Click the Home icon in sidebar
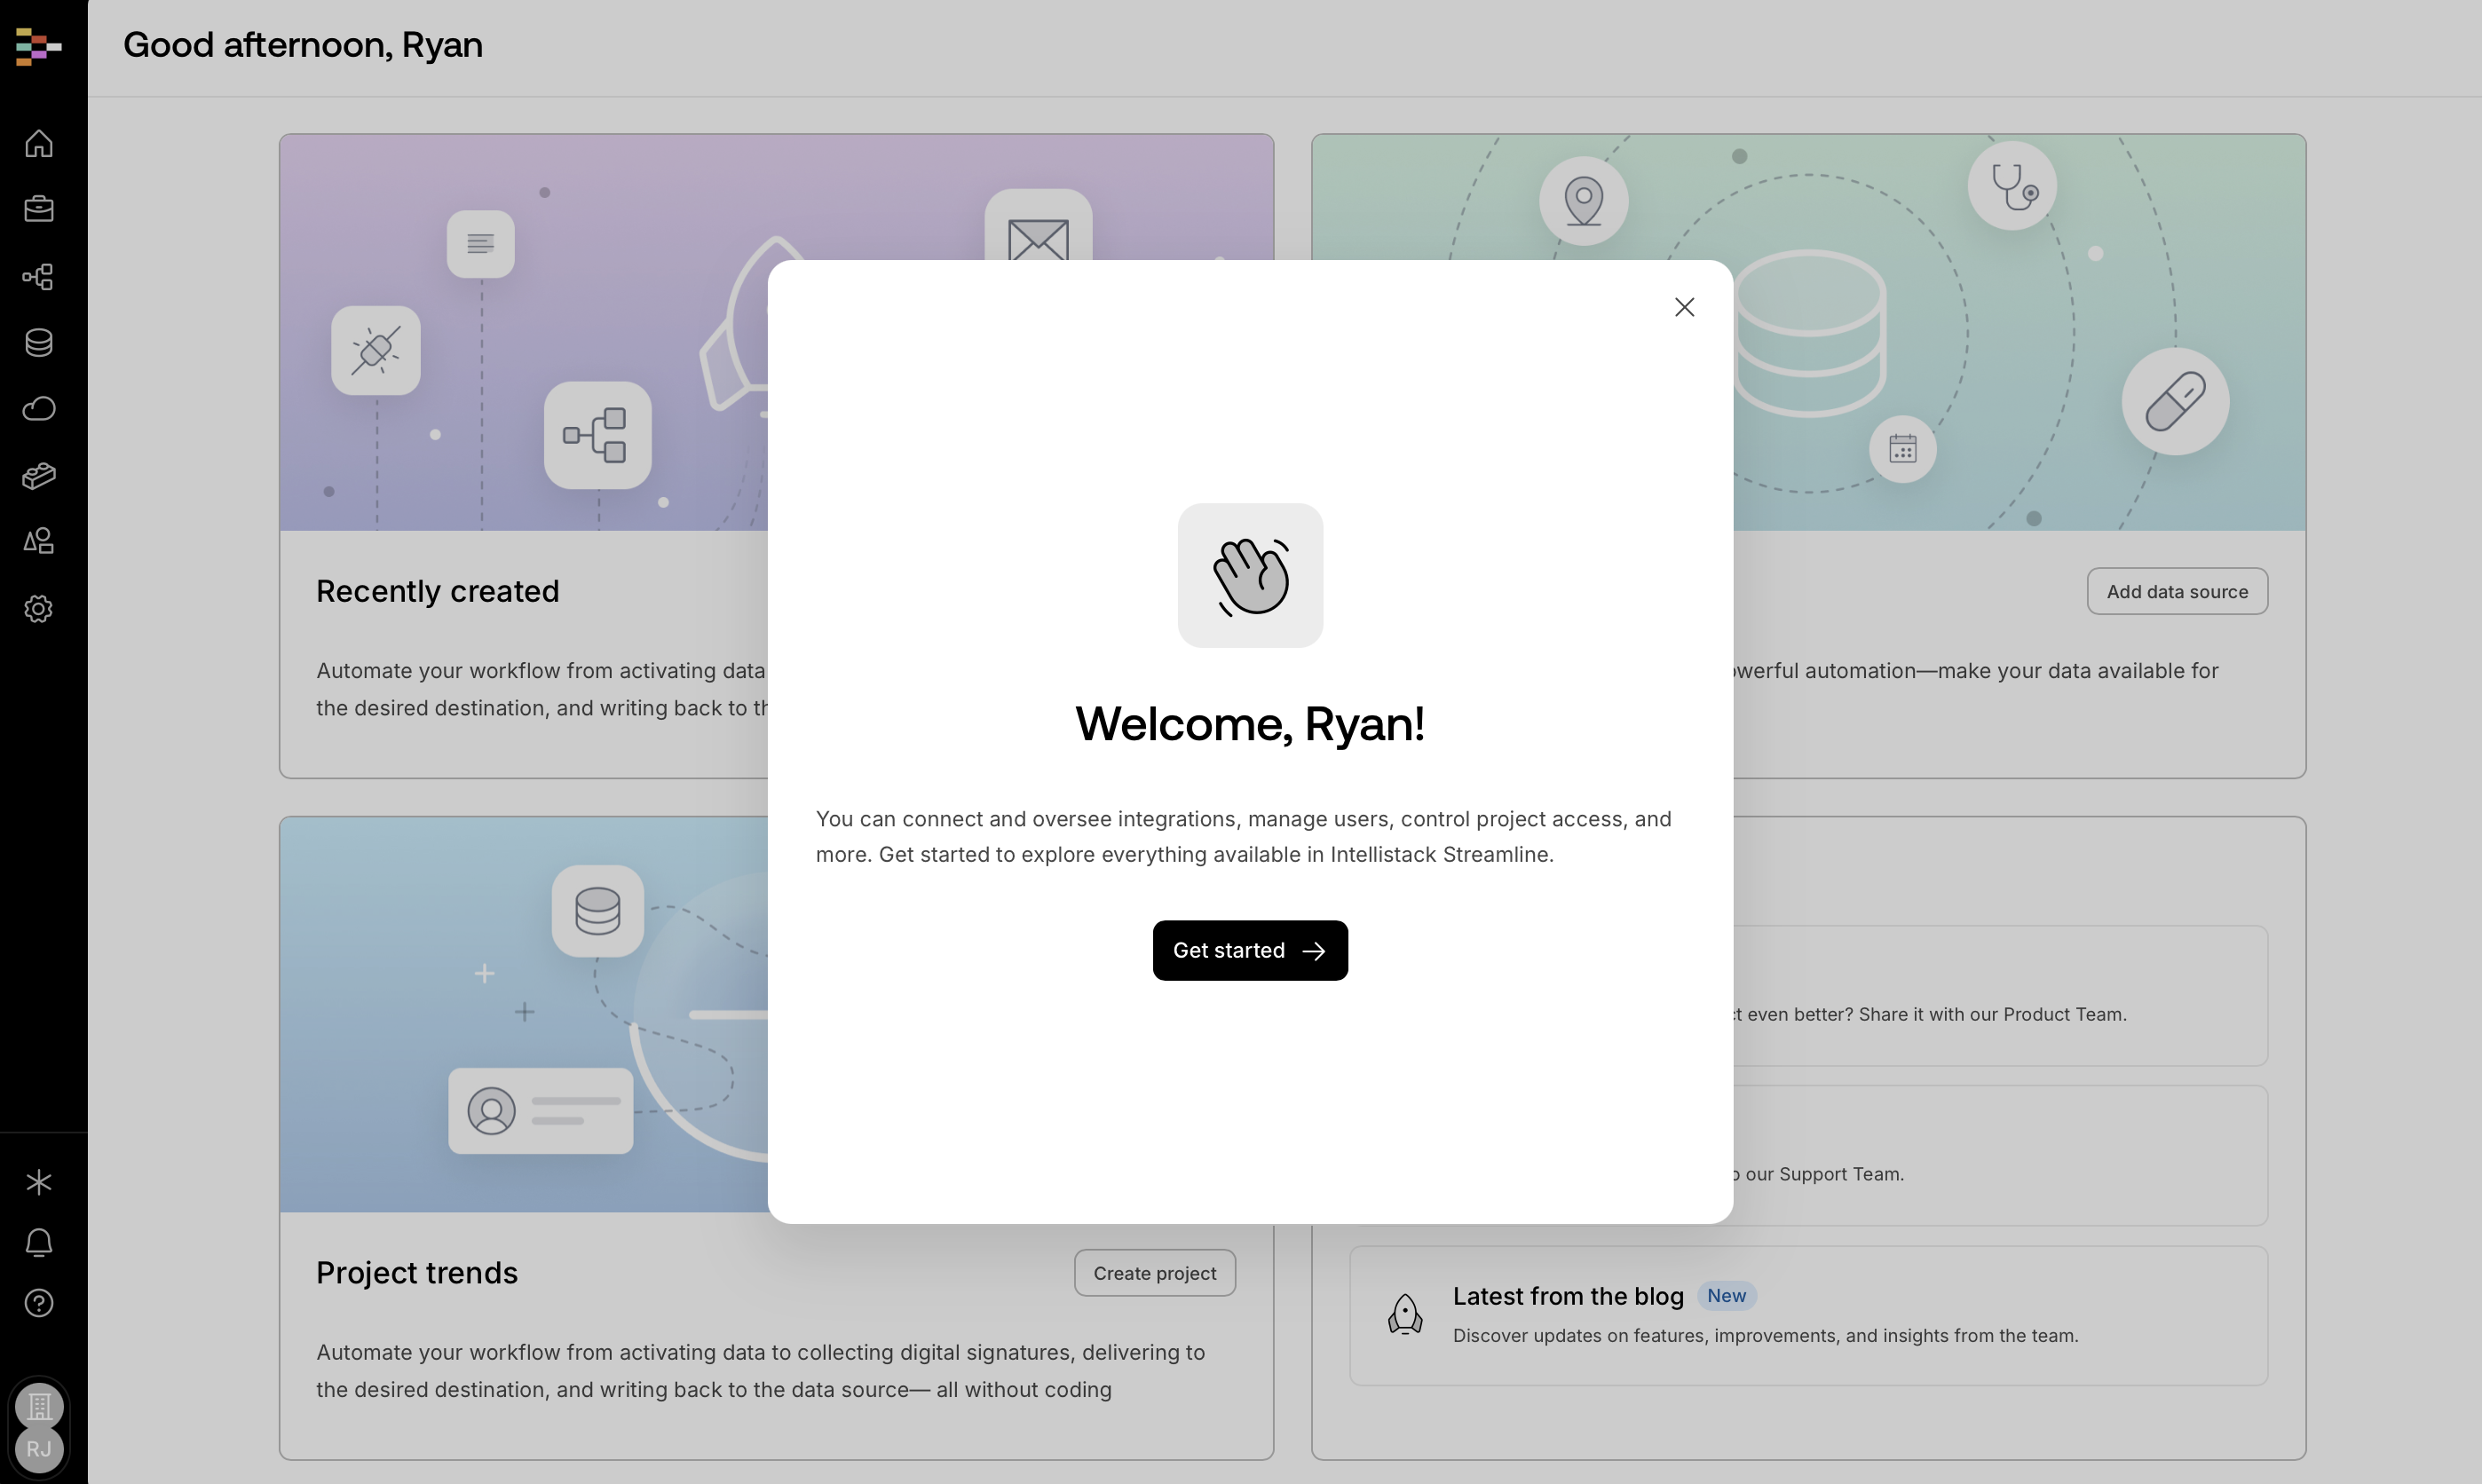This screenshot has width=2482, height=1484. (x=39, y=143)
